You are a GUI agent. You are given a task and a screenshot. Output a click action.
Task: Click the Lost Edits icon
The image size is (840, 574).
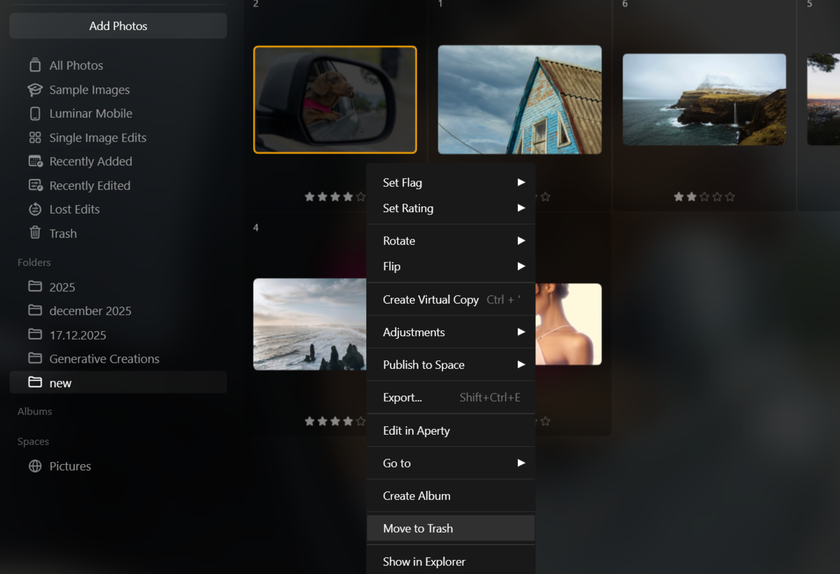(x=35, y=210)
